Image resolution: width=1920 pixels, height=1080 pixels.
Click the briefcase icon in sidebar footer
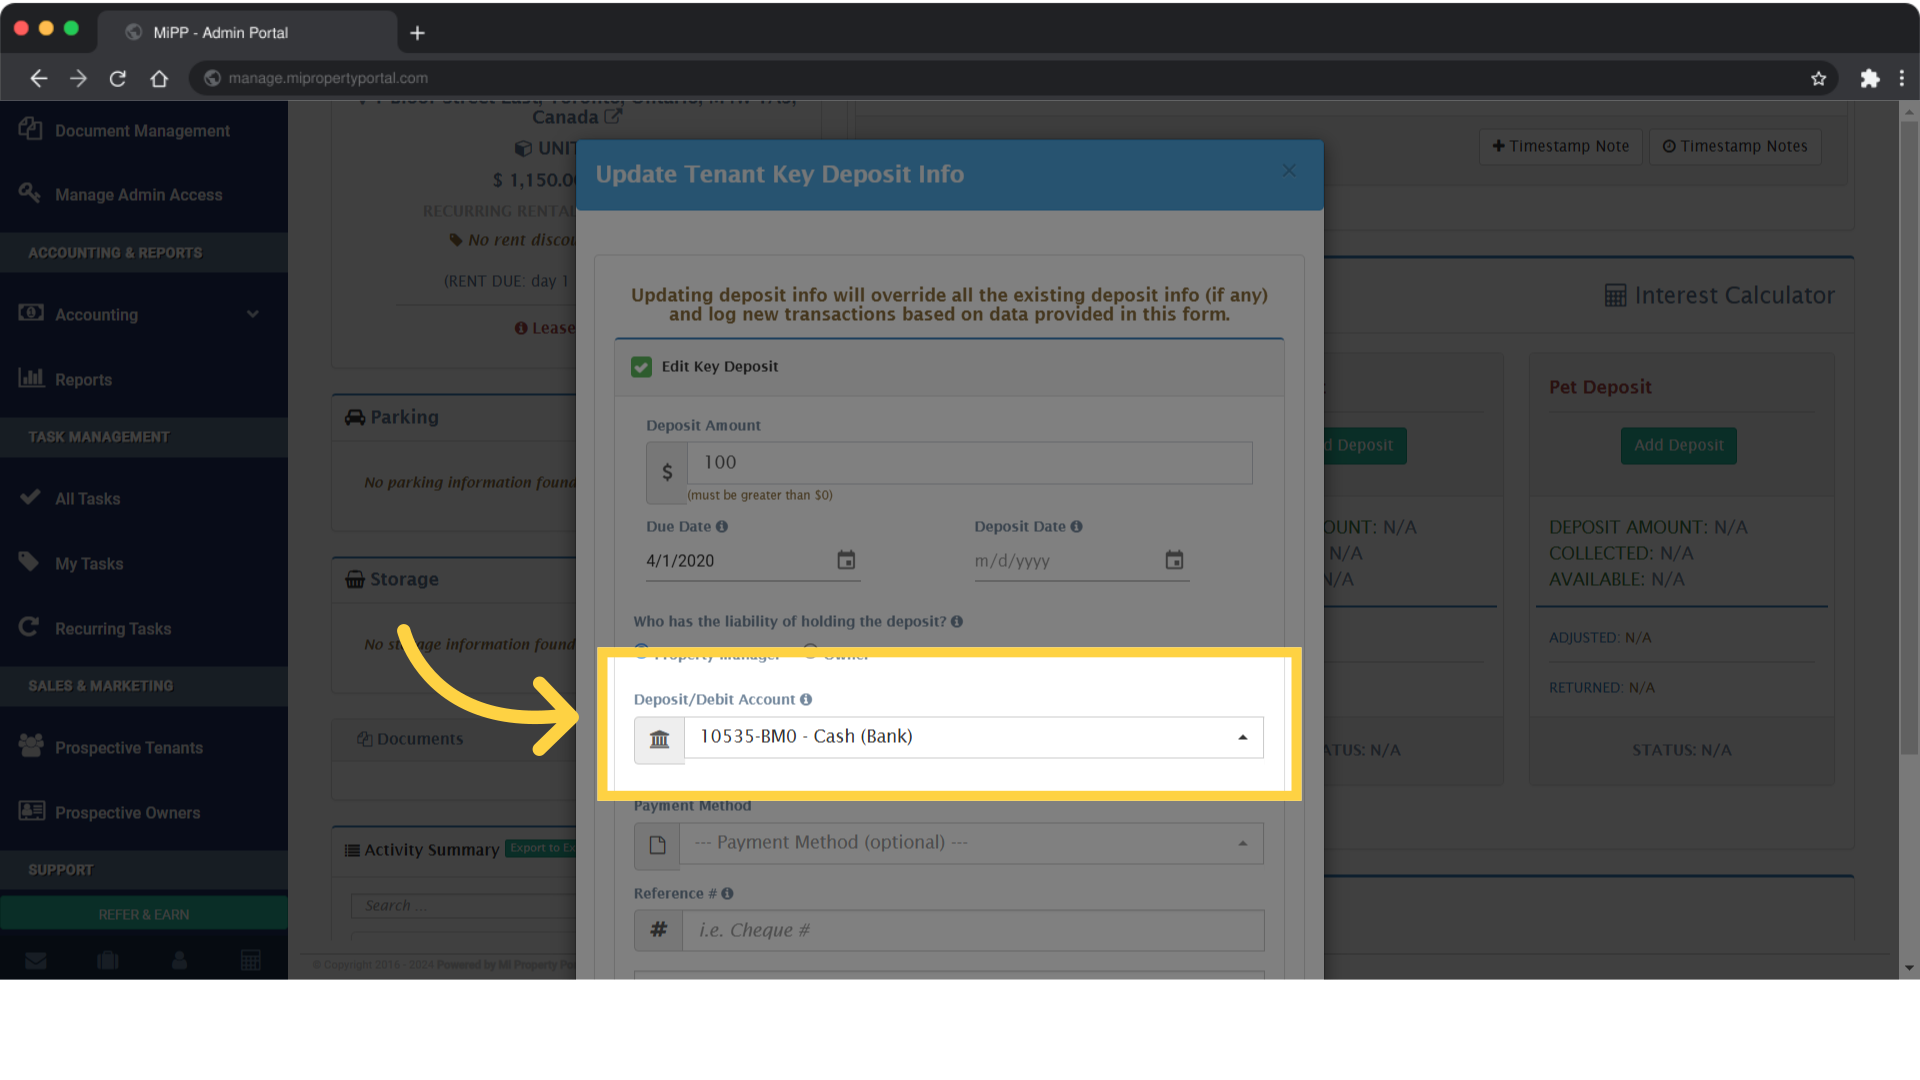[x=108, y=961]
